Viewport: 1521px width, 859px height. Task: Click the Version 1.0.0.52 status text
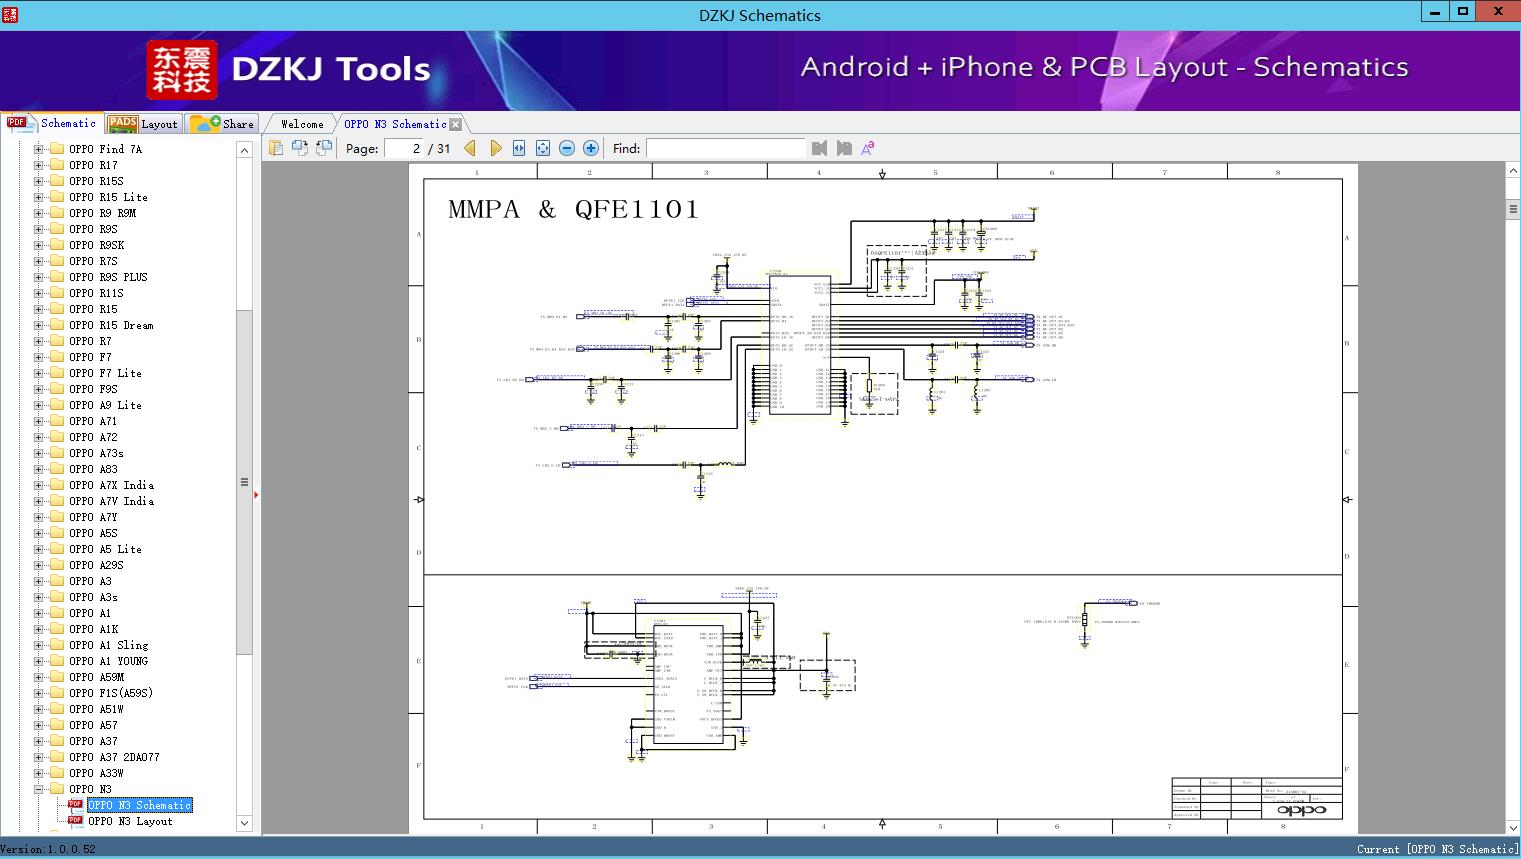tap(48, 849)
